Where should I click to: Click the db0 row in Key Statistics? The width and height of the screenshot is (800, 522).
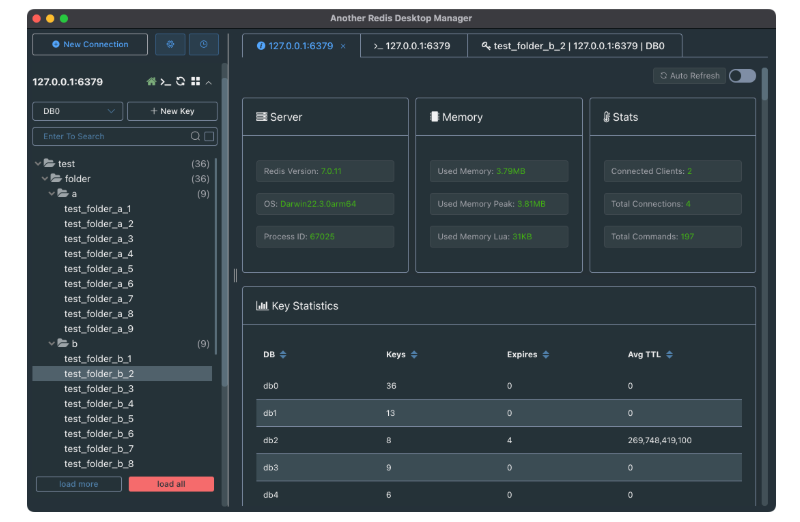click(499, 386)
